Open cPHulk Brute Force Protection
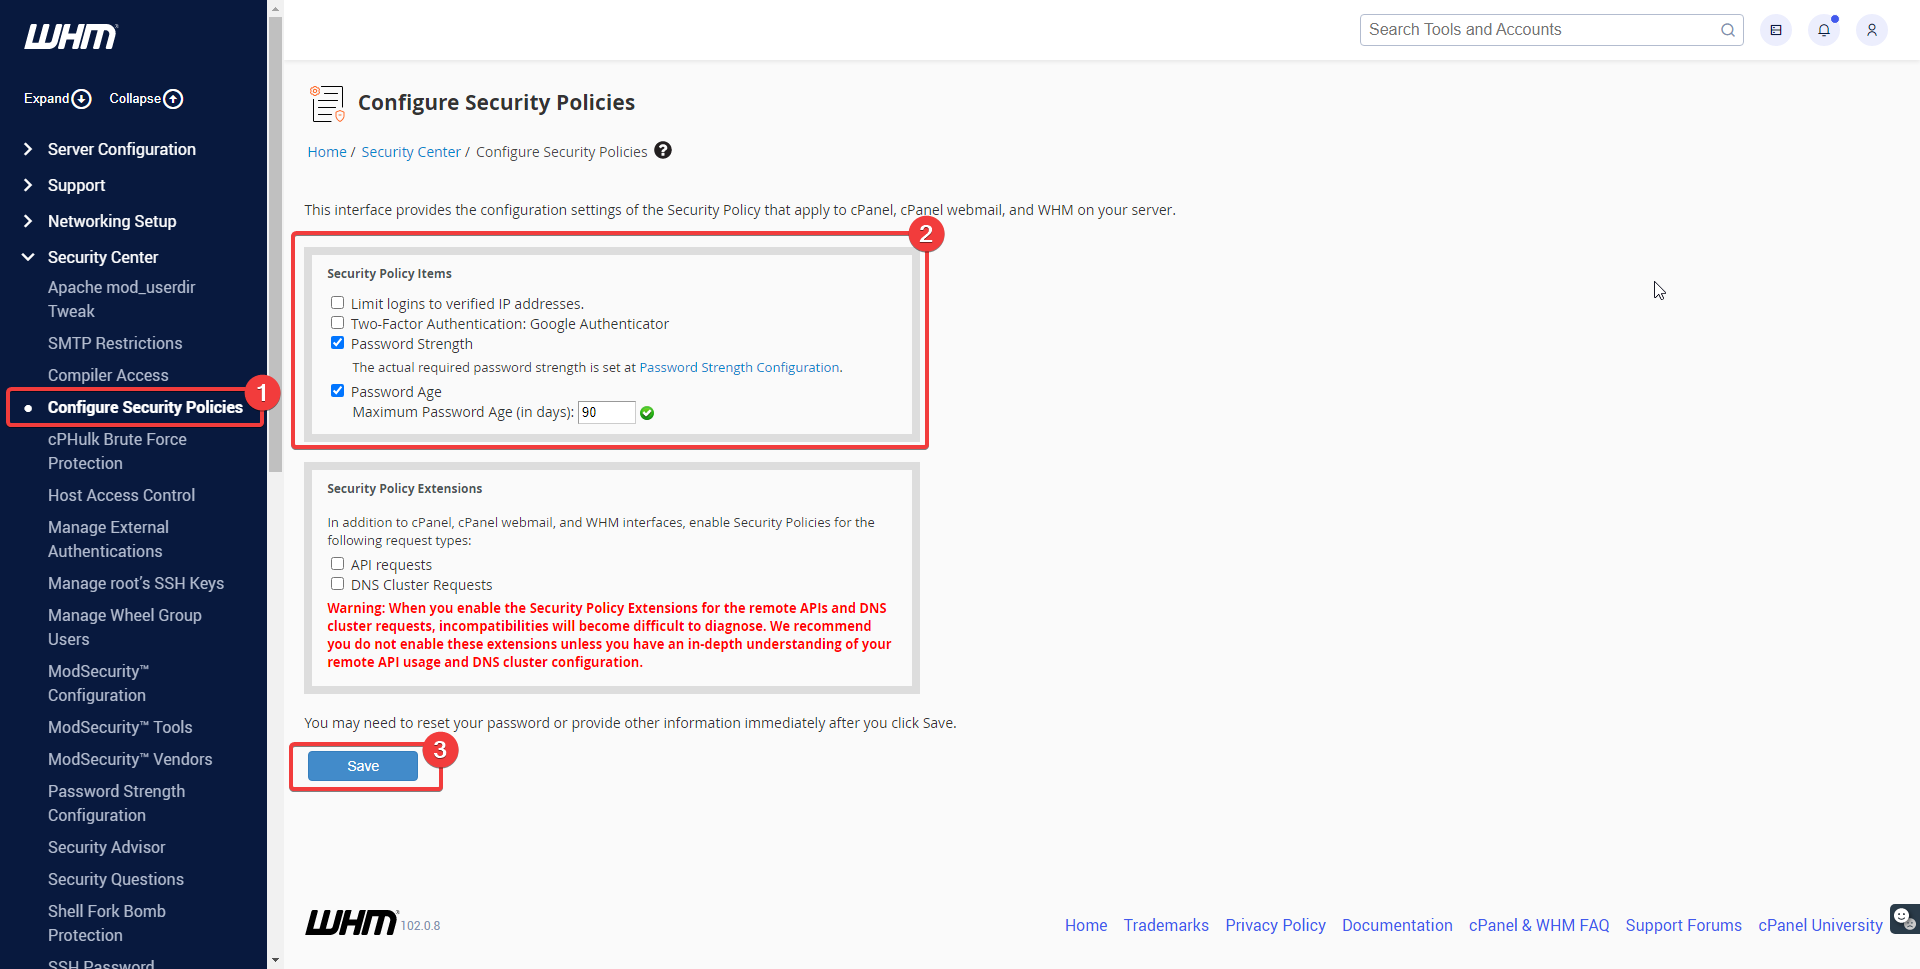This screenshot has height=969, width=1920. 117,451
